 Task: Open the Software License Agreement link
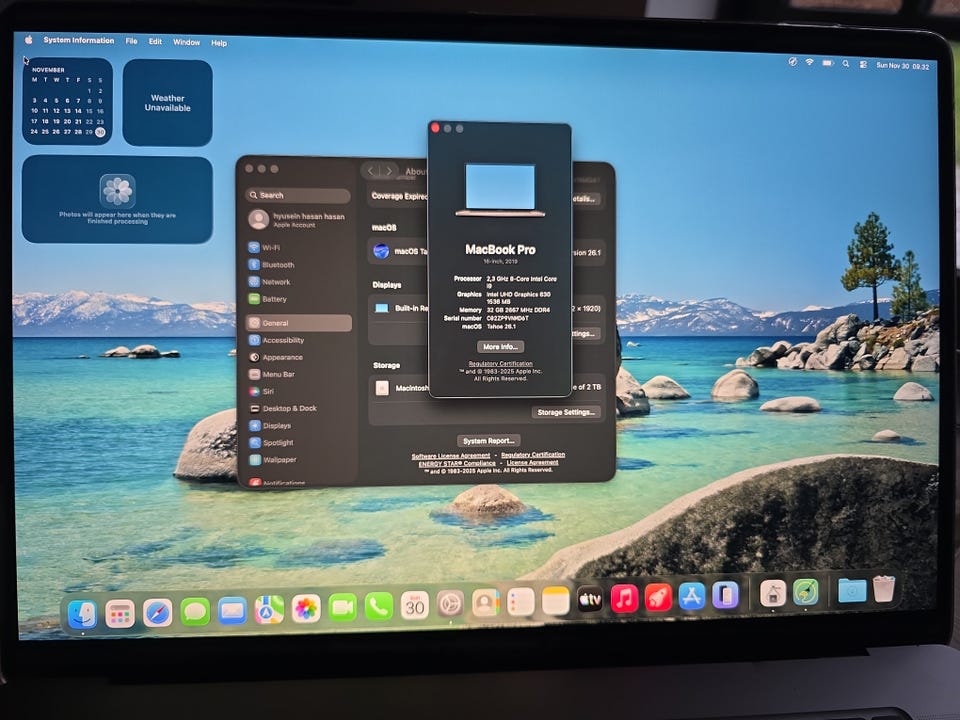(451, 456)
